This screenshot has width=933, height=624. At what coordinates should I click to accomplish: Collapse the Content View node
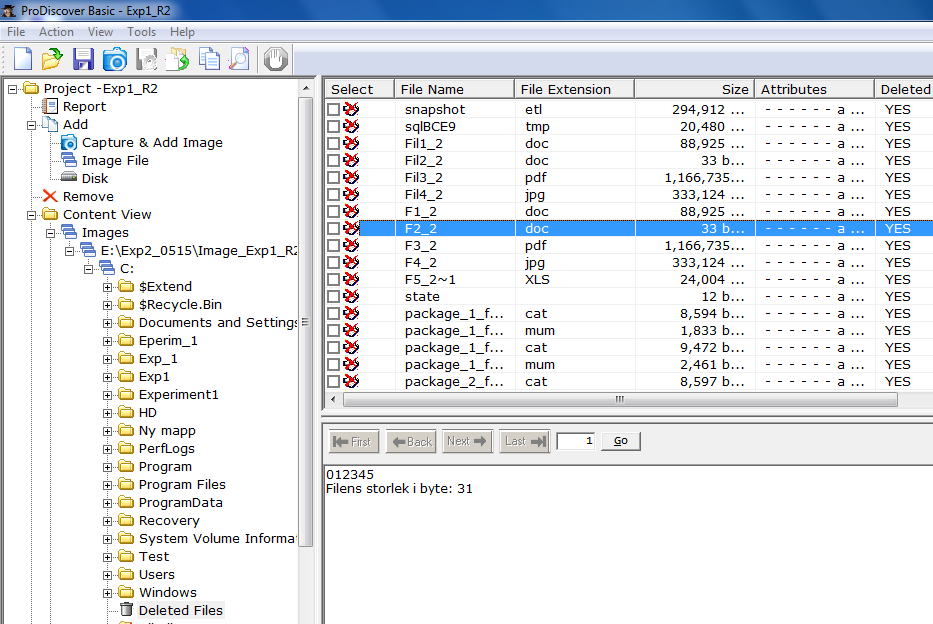coord(32,215)
